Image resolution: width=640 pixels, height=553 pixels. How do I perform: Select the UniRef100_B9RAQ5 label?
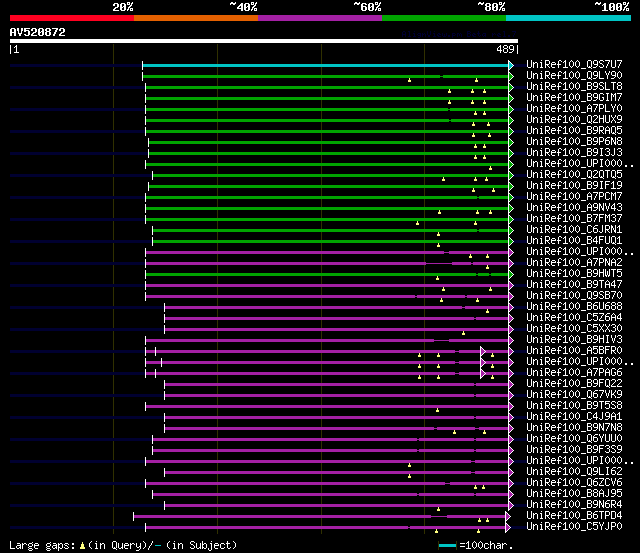click(574, 130)
